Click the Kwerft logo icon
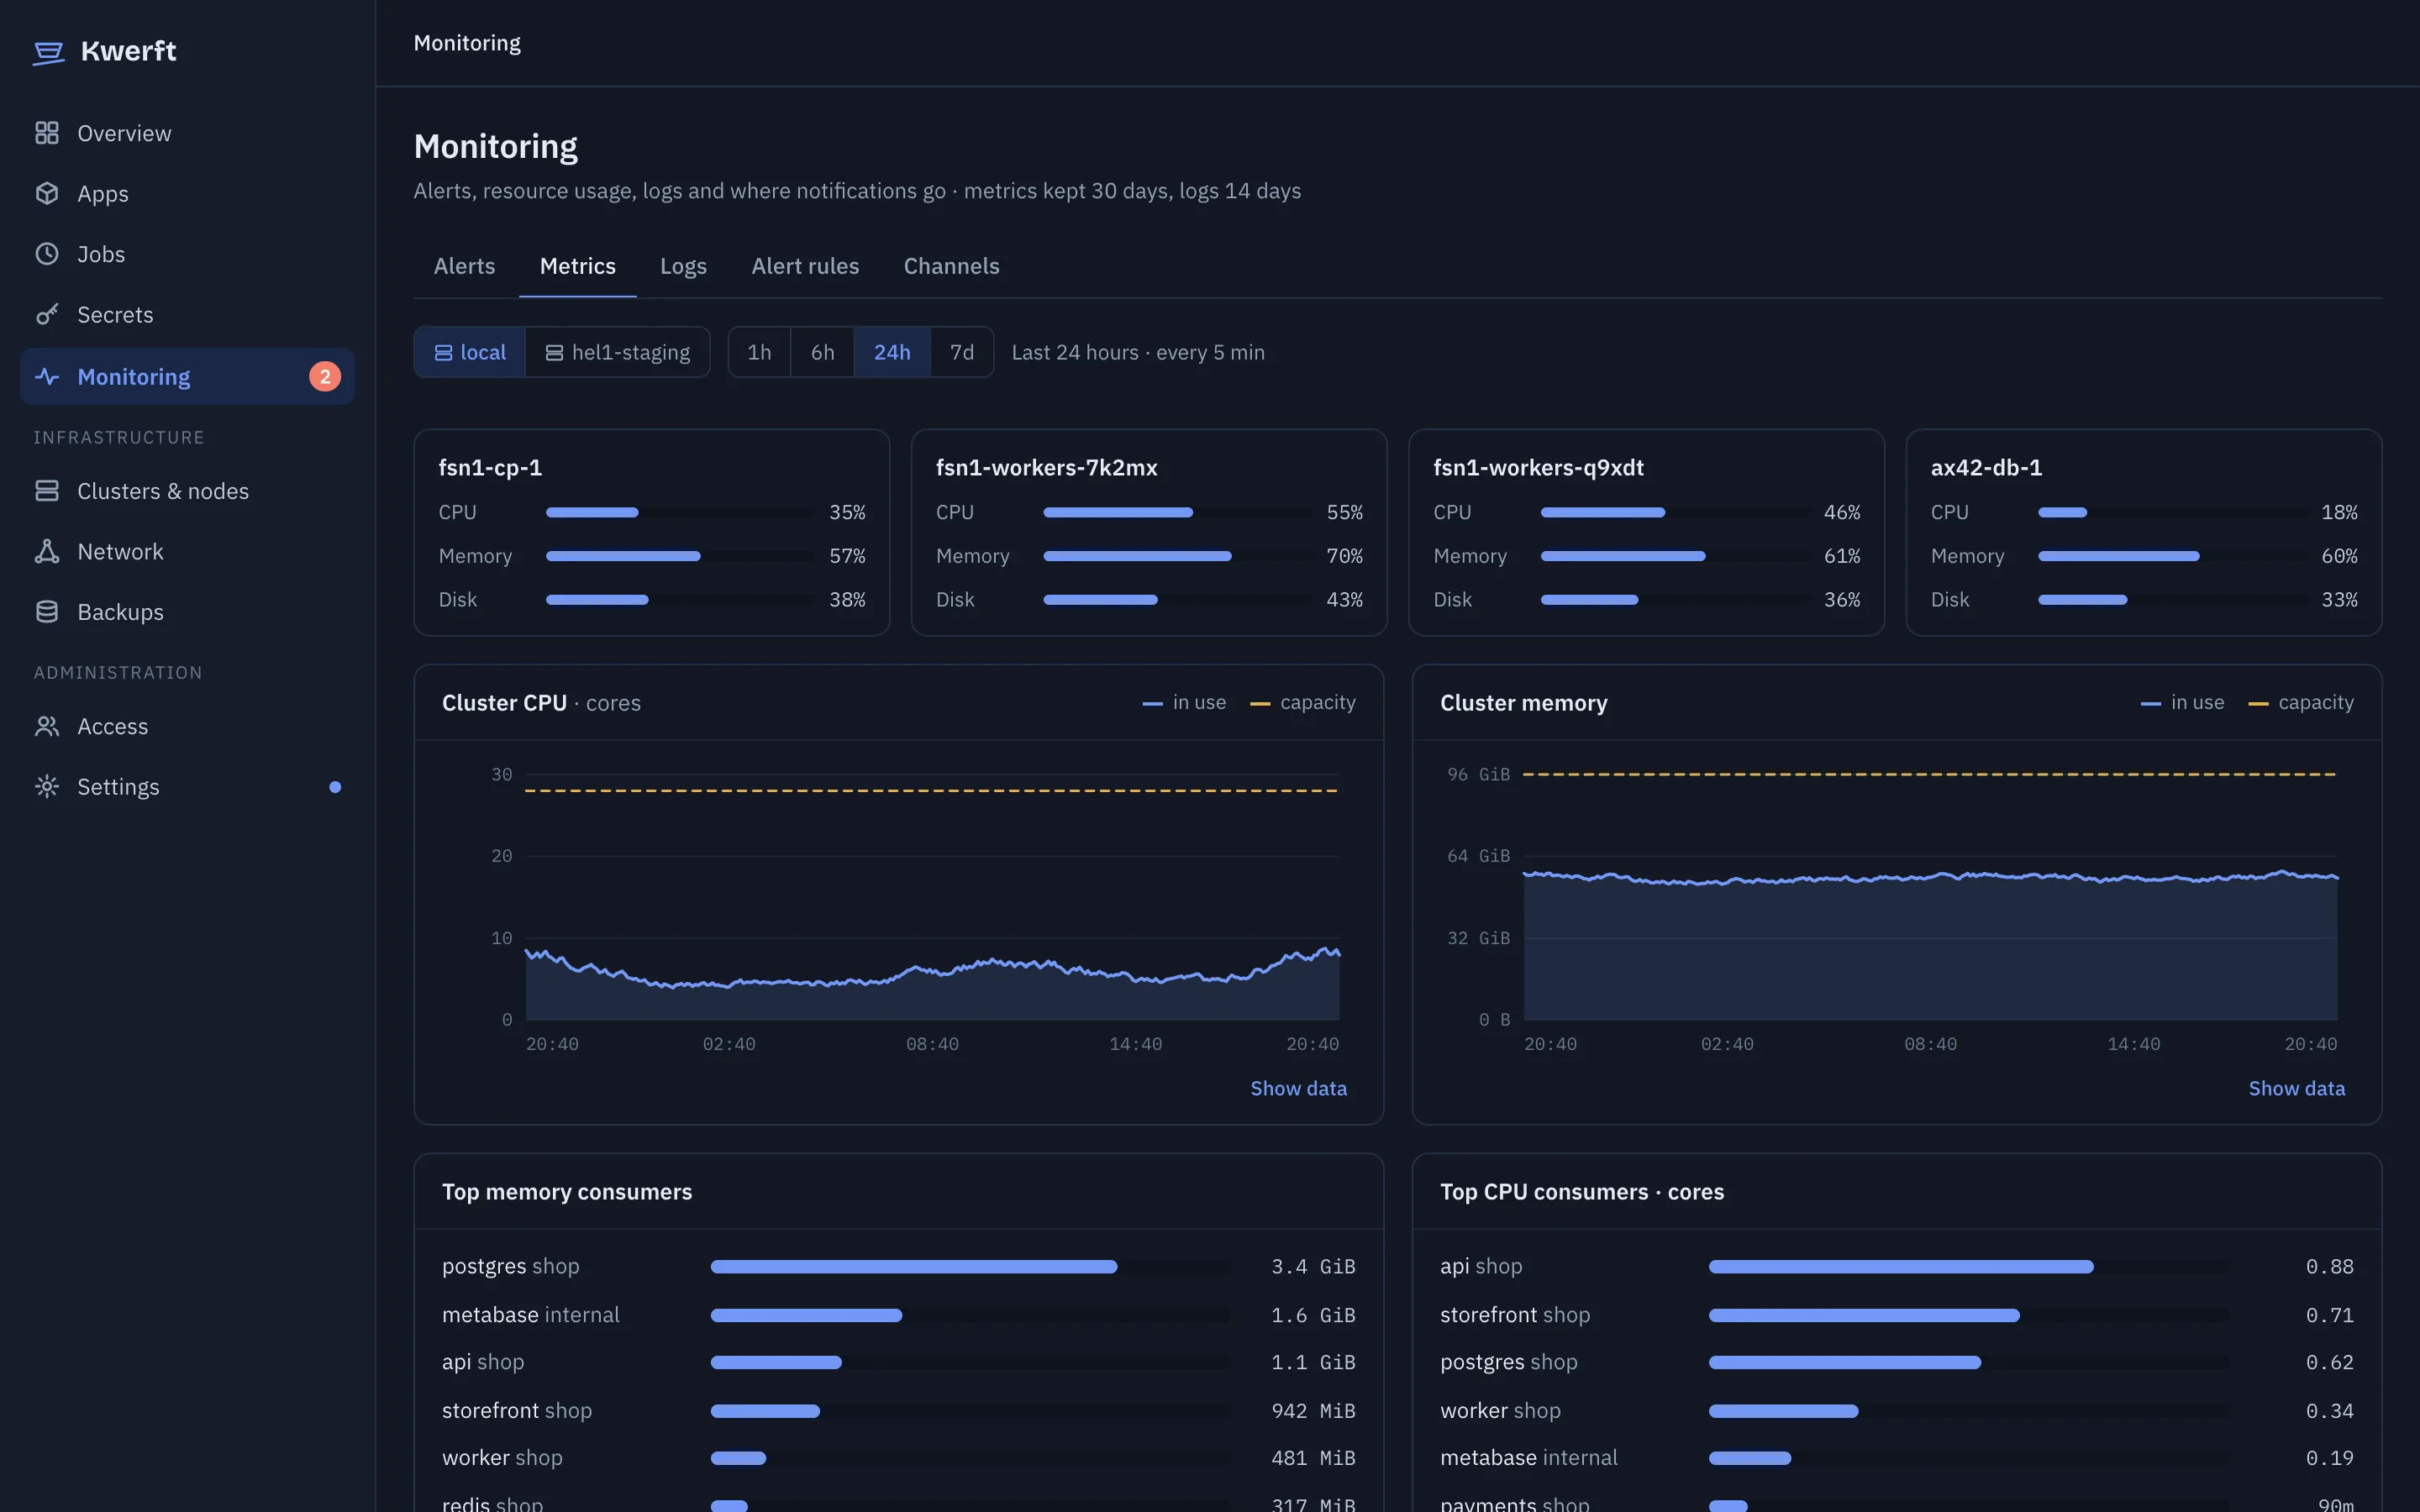The width and height of the screenshot is (2420, 1512). pyautogui.click(x=48, y=52)
